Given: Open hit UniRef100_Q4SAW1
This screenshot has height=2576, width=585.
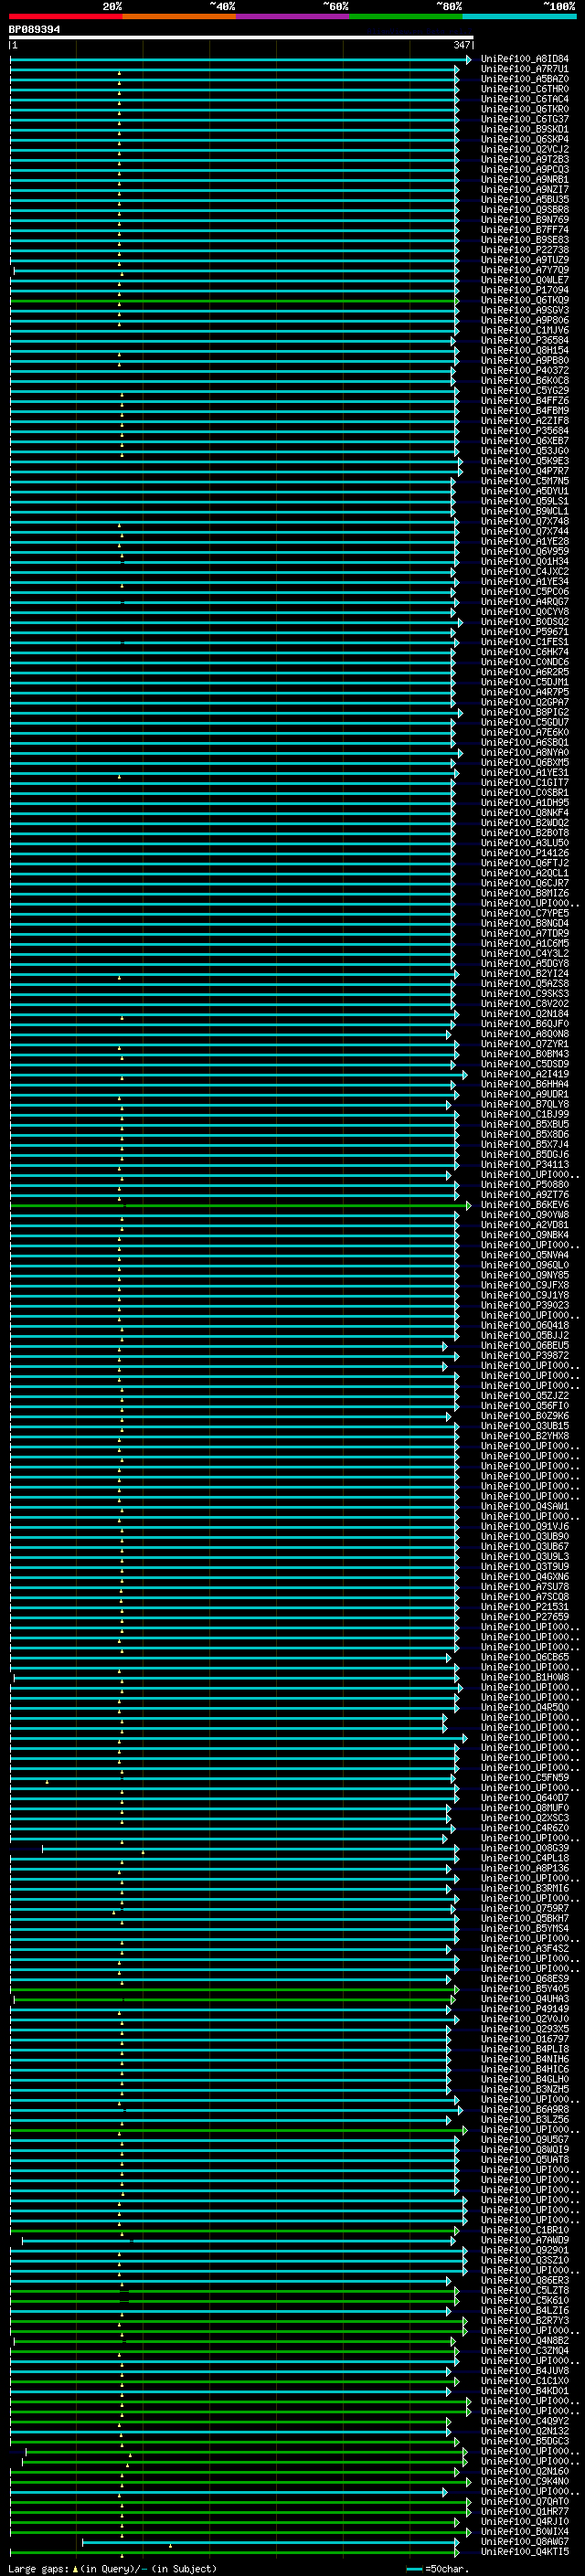Looking at the screenshot, I should pos(524,1506).
